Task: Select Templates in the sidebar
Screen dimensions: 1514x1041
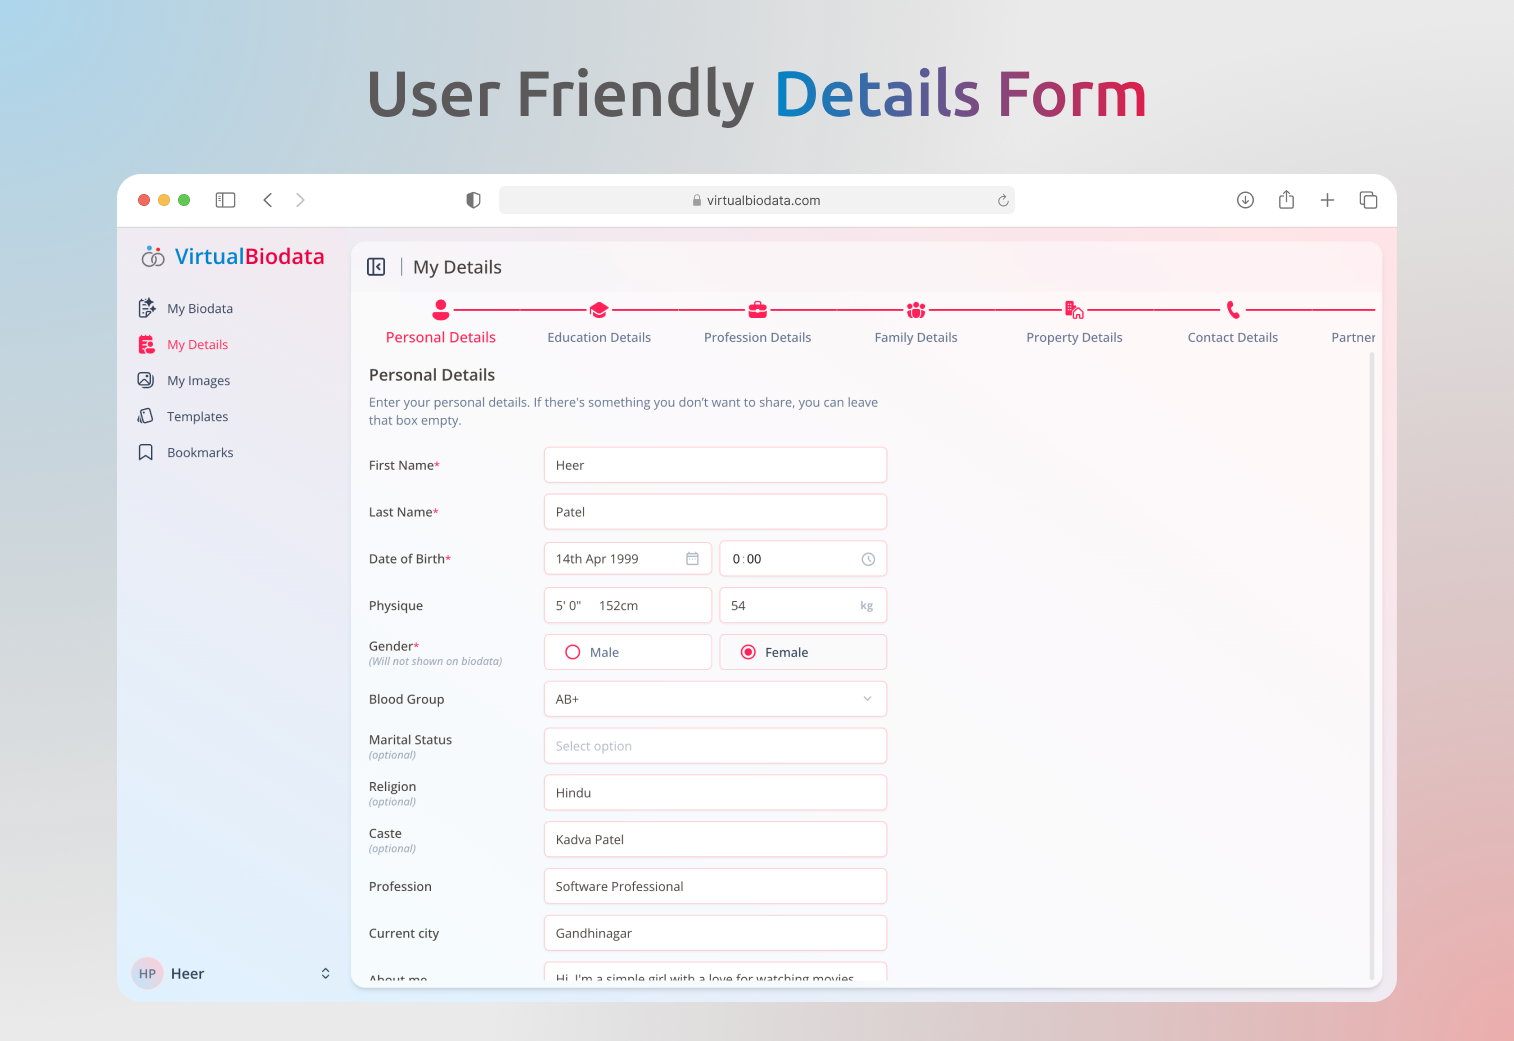Action: pos(196,416)
